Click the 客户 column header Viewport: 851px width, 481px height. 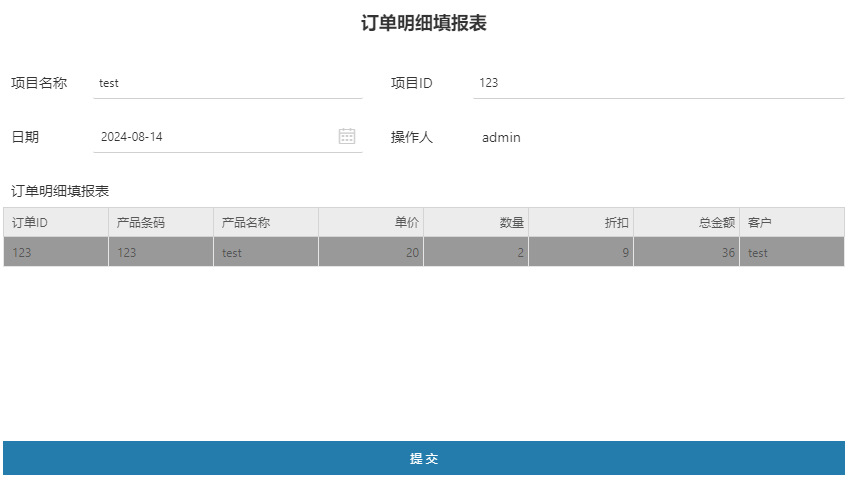(x=792, y=222)
